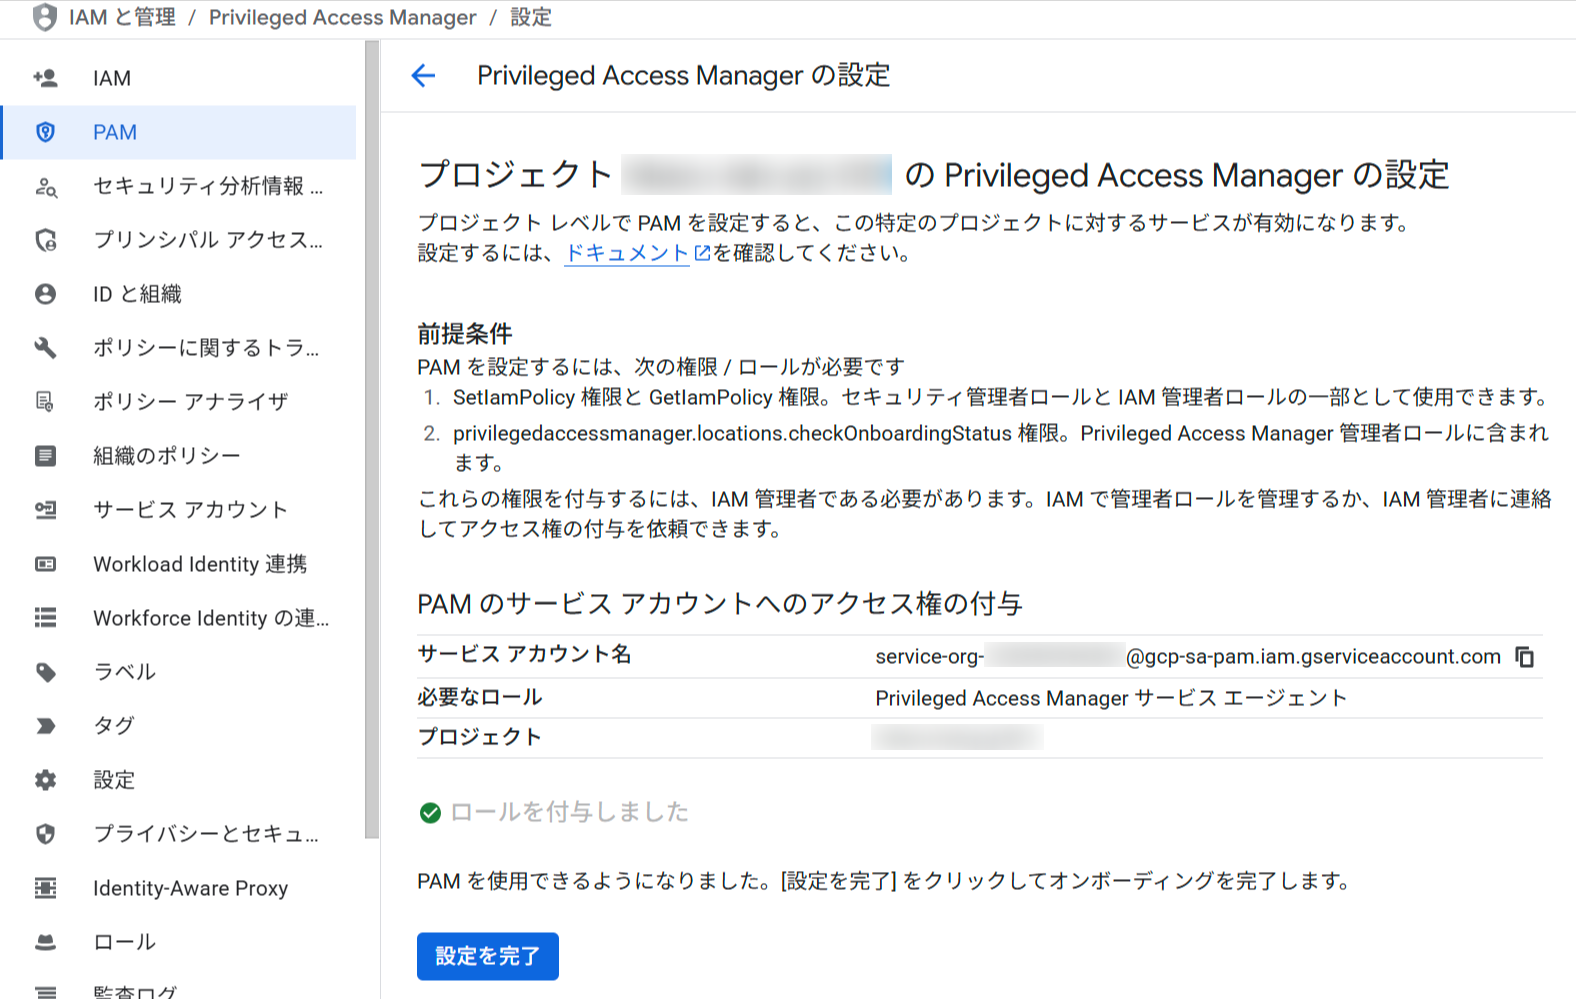Click the サービス アカウント icon

tap(45, 510)
